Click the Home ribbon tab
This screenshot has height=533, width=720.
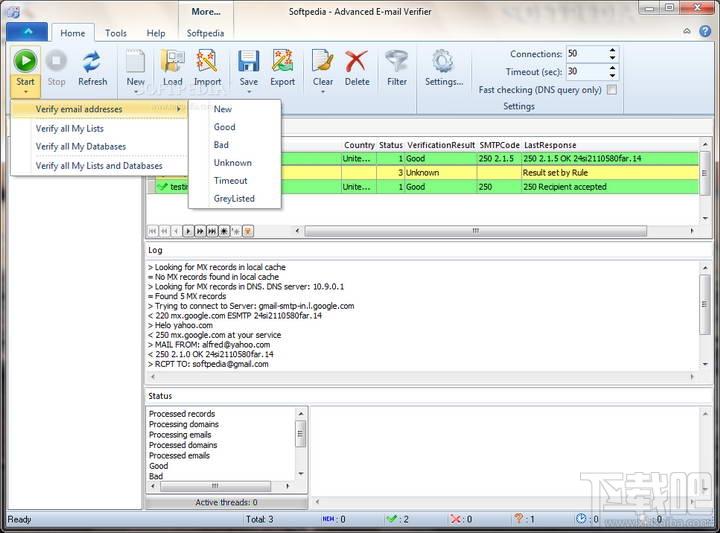coord(73,33)
